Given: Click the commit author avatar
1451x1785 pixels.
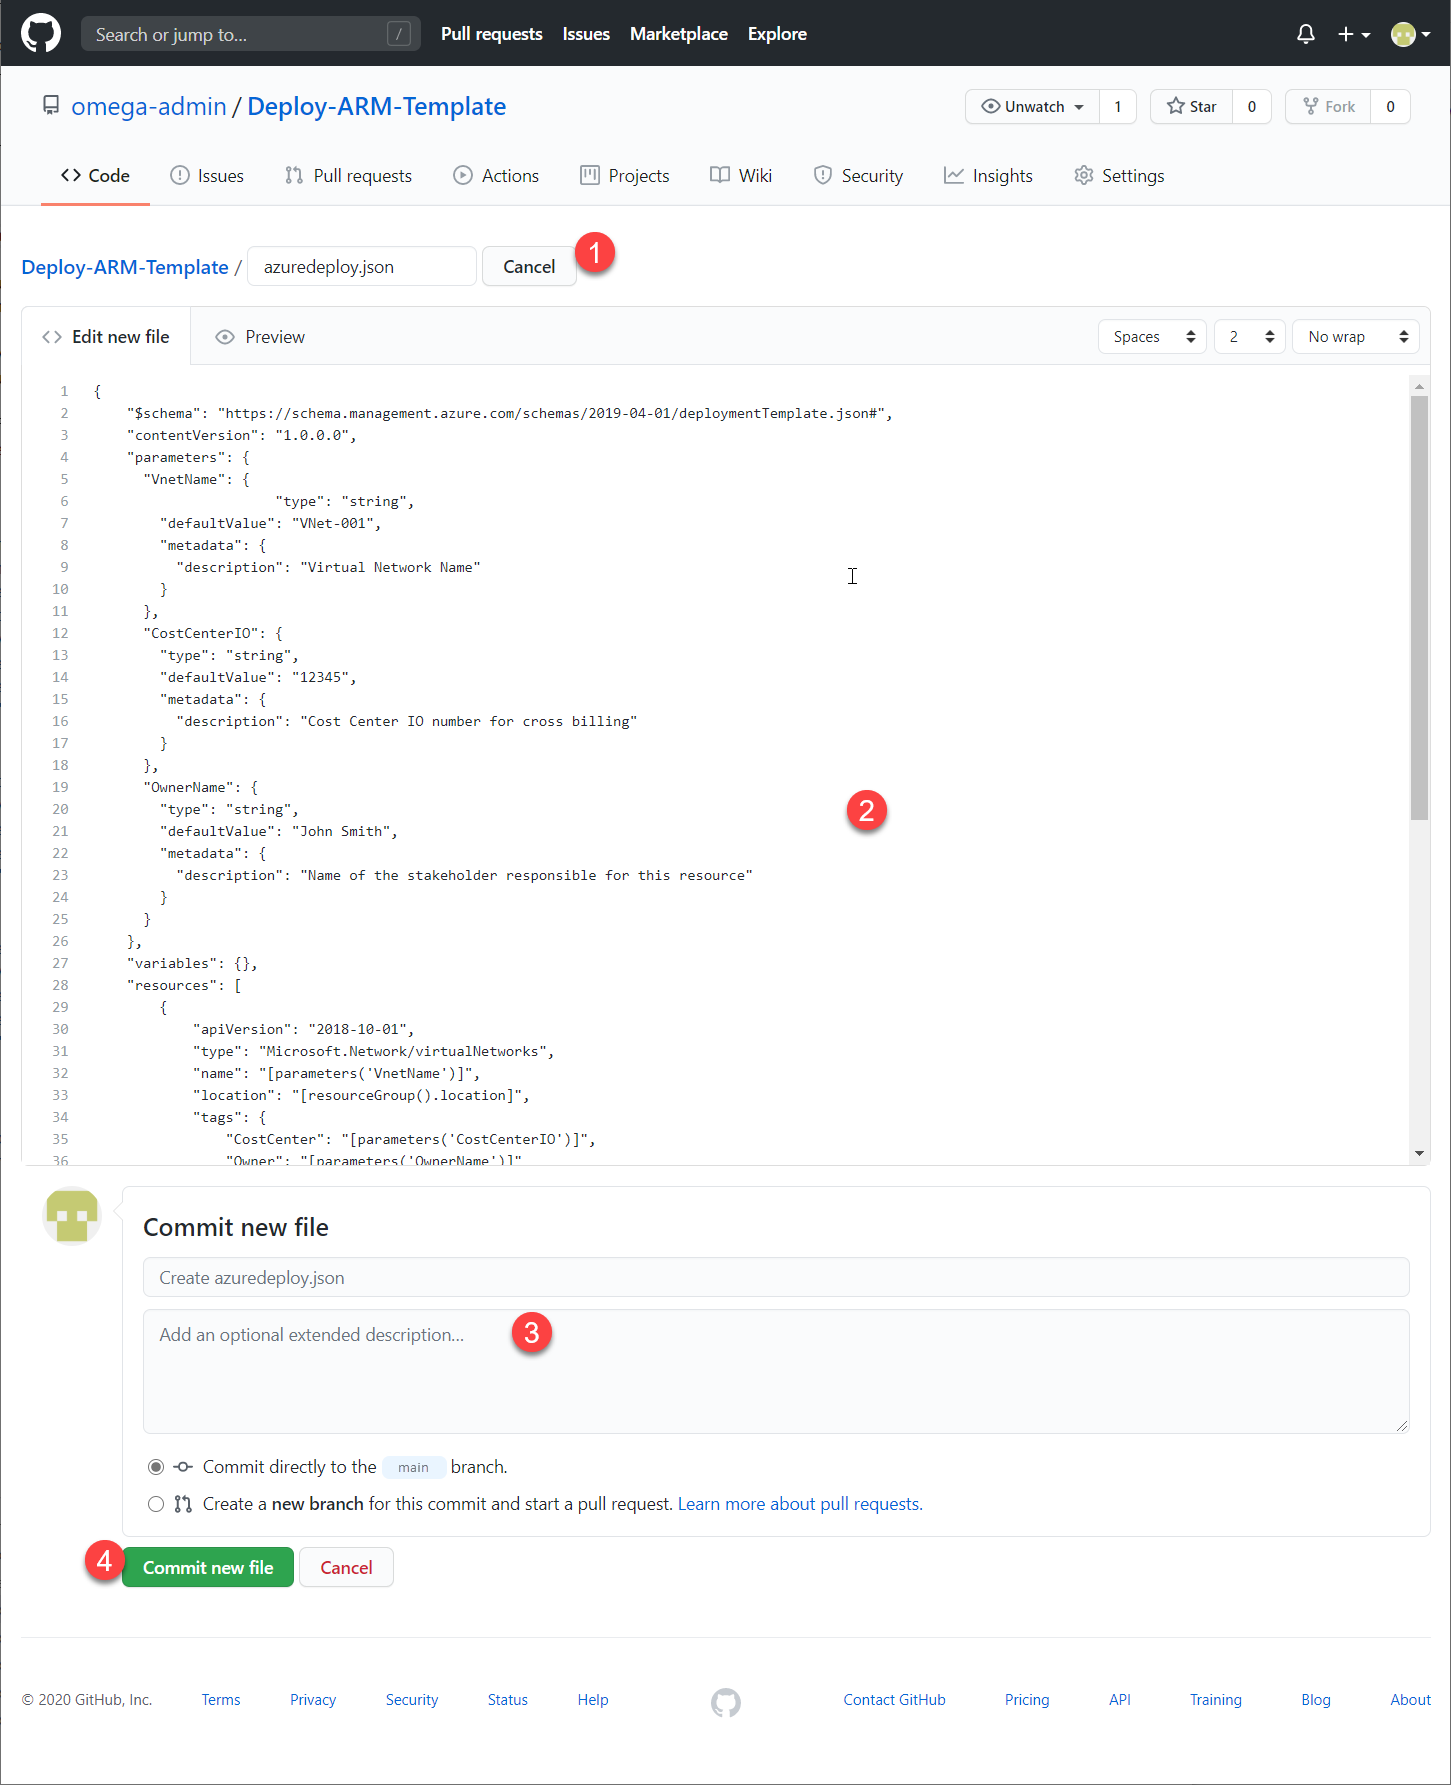Looking at the screenshot, I should [72, 1215].
